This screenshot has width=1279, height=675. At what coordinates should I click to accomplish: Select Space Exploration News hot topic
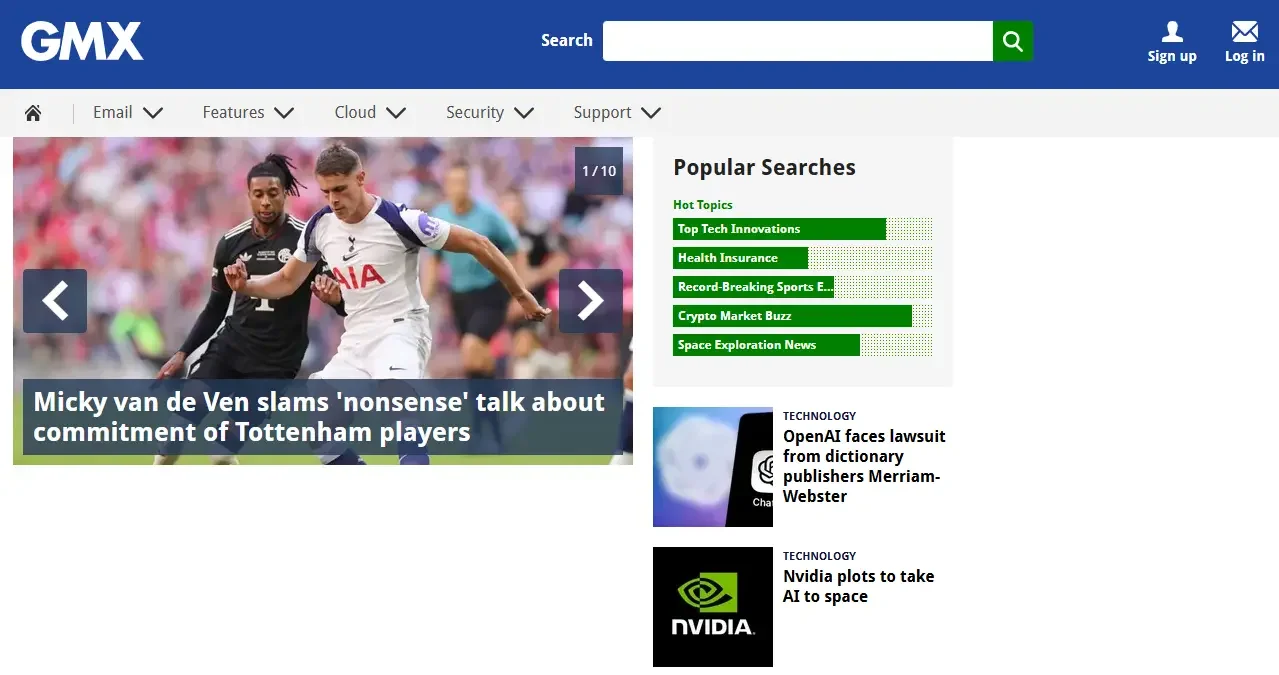[802, 345]
